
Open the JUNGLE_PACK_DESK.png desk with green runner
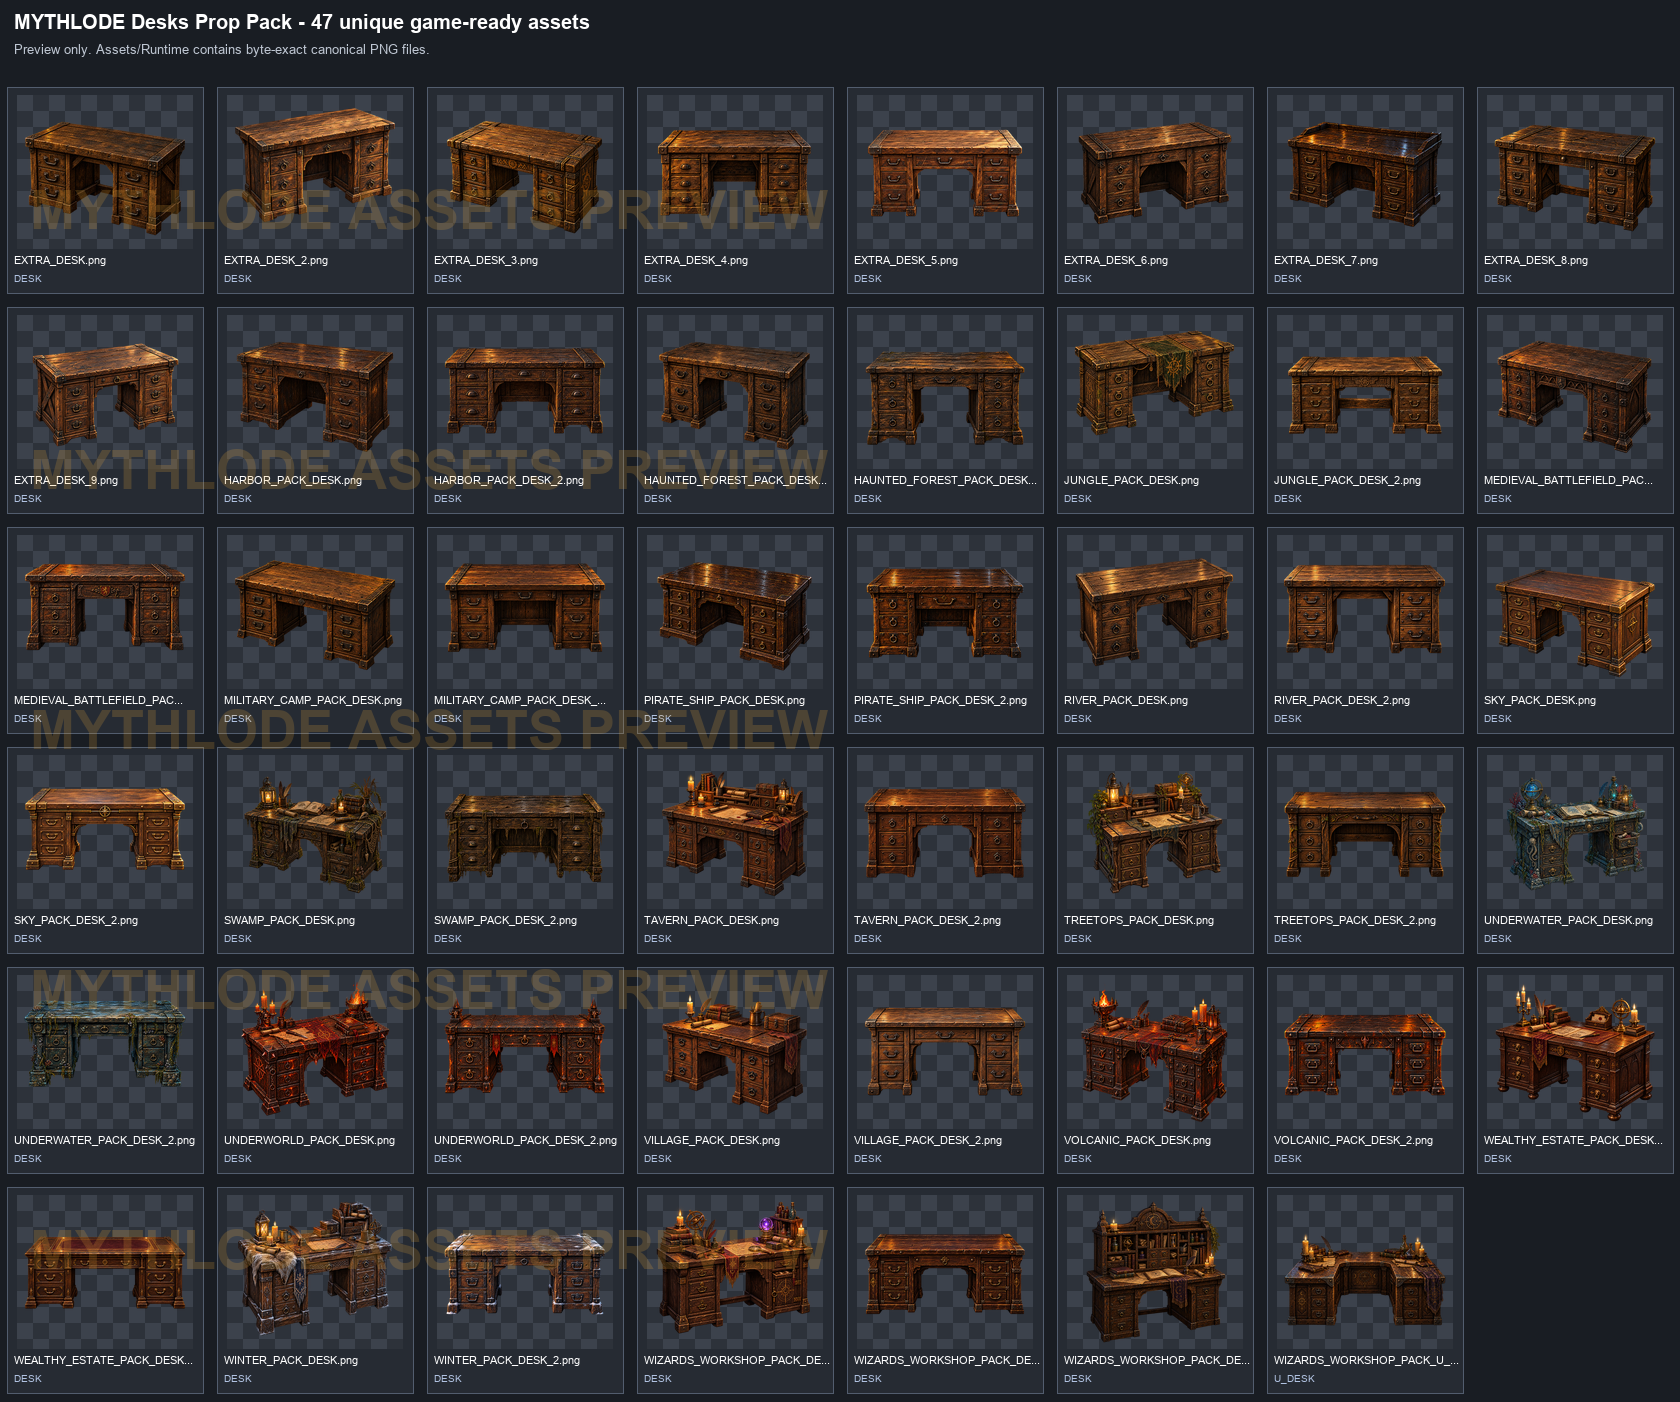tap(1155, 392)
